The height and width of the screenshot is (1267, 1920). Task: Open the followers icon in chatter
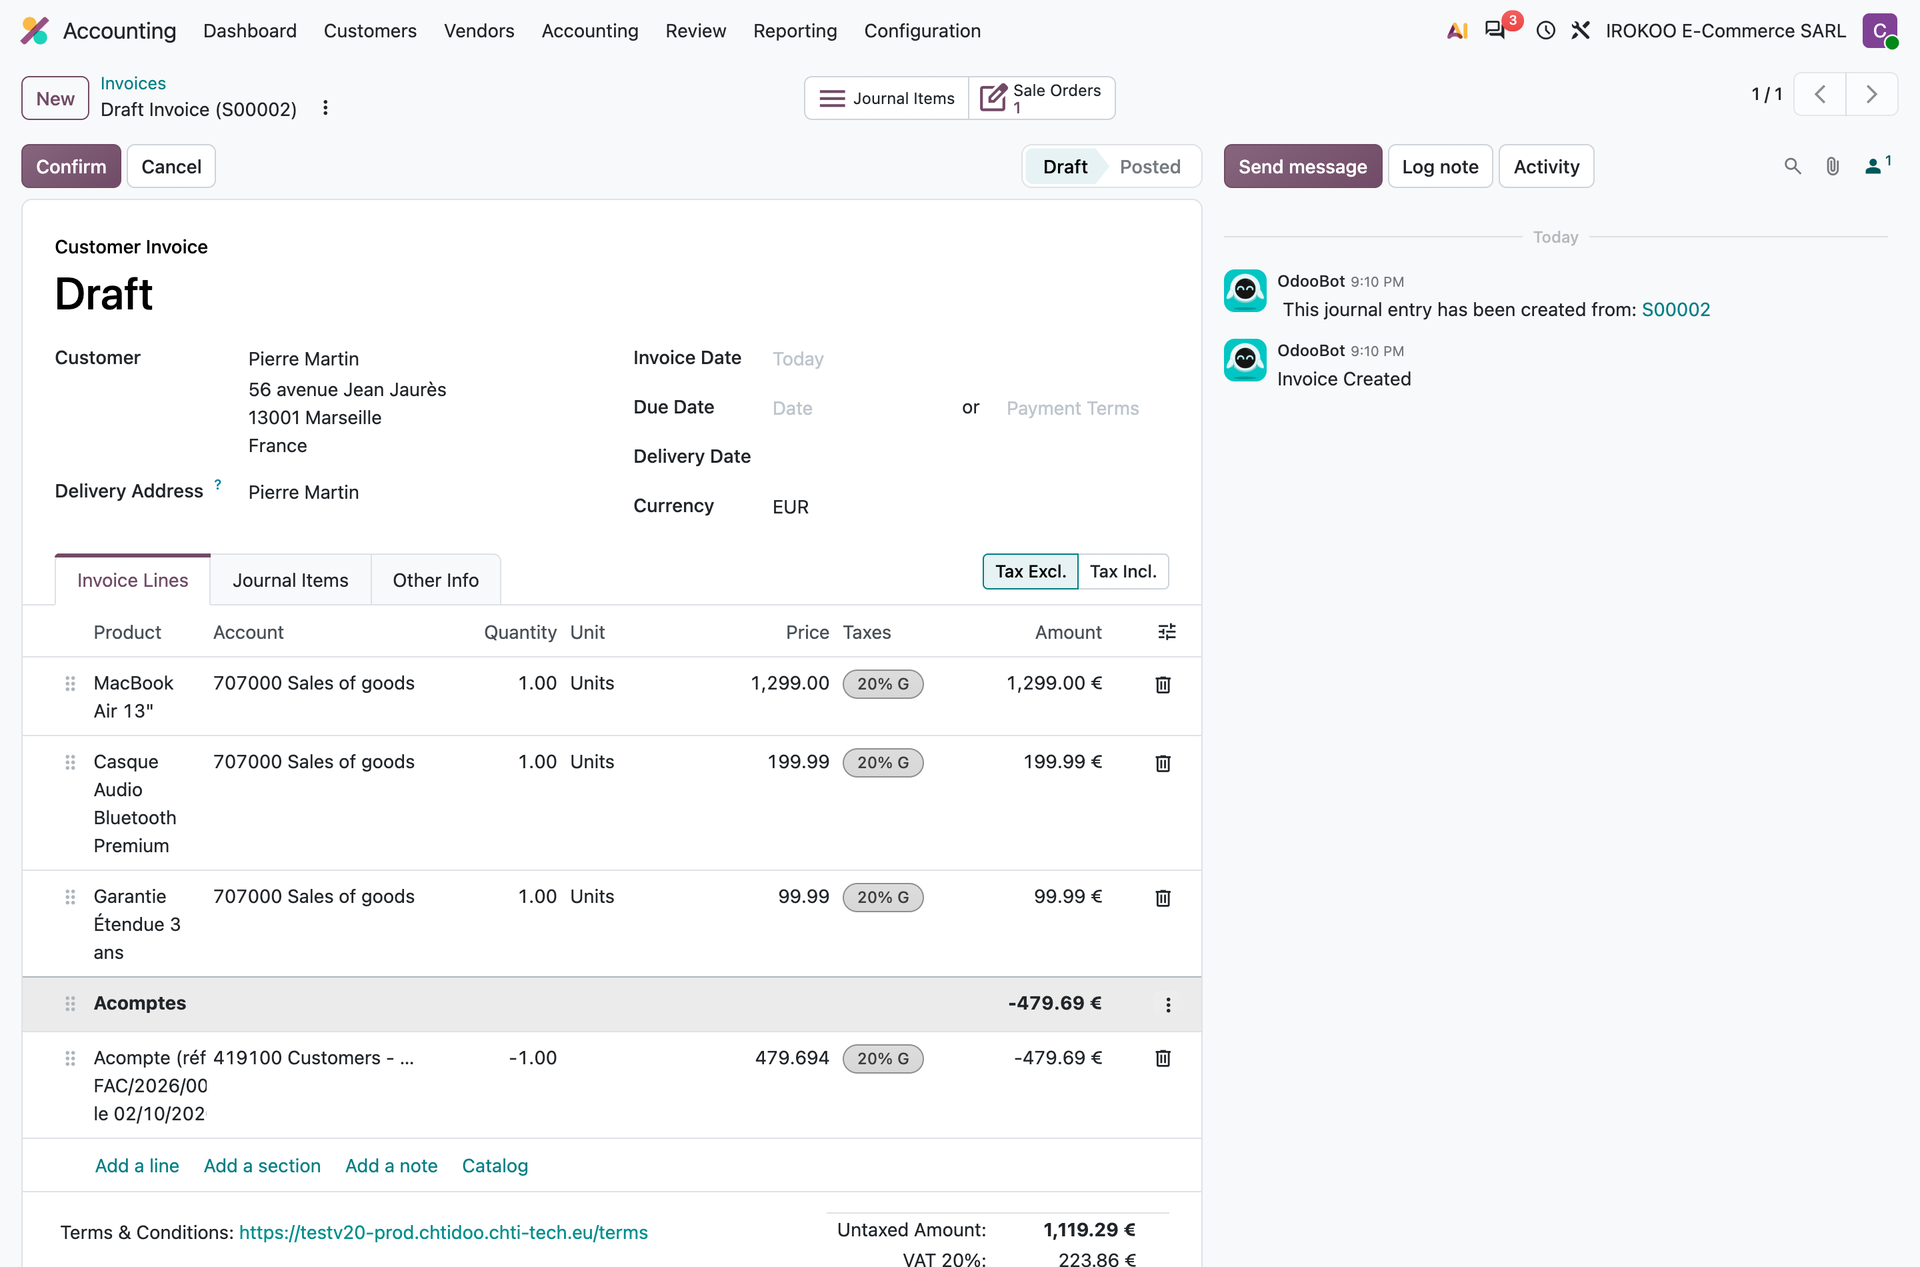[1878, 165]
